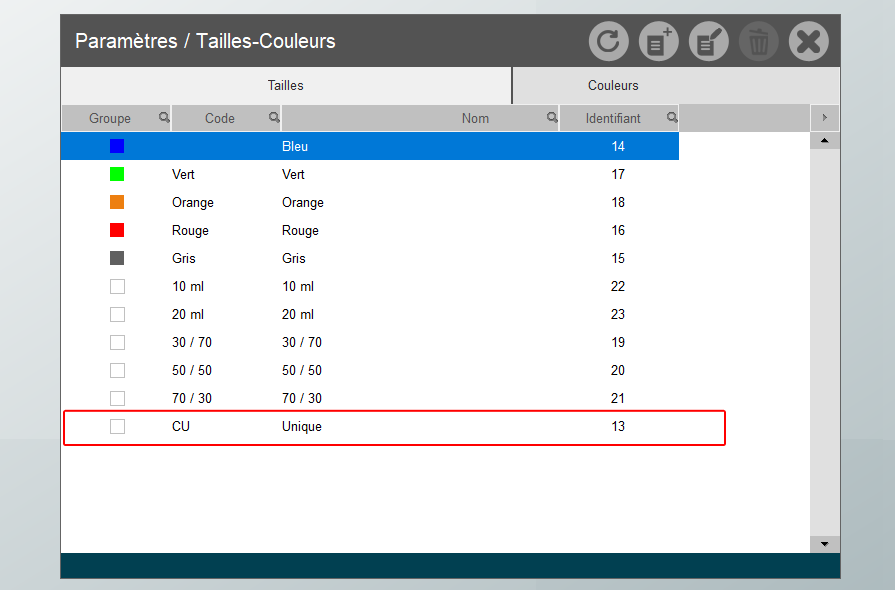Click identifier 16 in Rouge row
The image size is (895, 590).
(618, 230)
